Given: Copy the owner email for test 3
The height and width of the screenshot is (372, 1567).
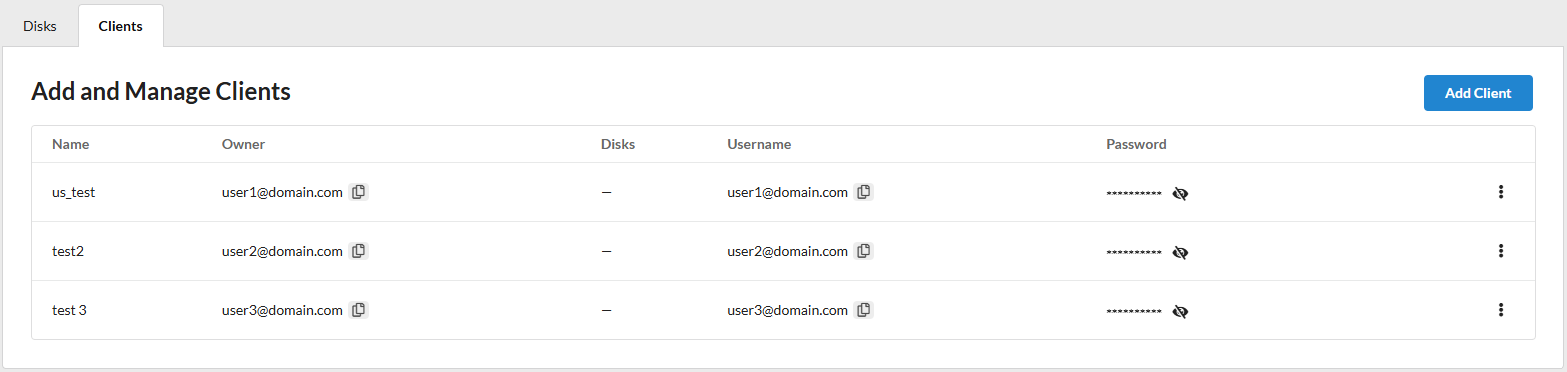Looking at the screenshot, I should click(359, 310).
